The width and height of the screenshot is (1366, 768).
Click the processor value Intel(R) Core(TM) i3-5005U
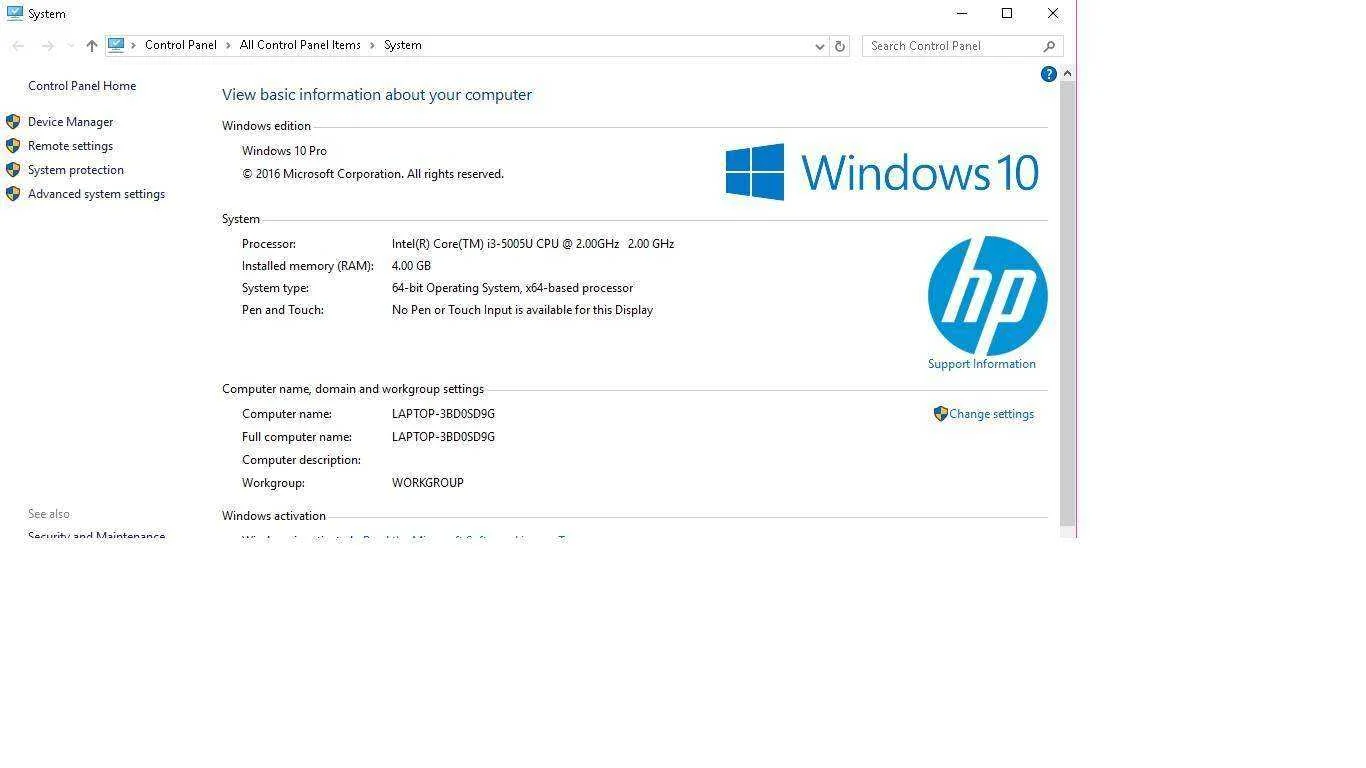(x=533, y=244)
